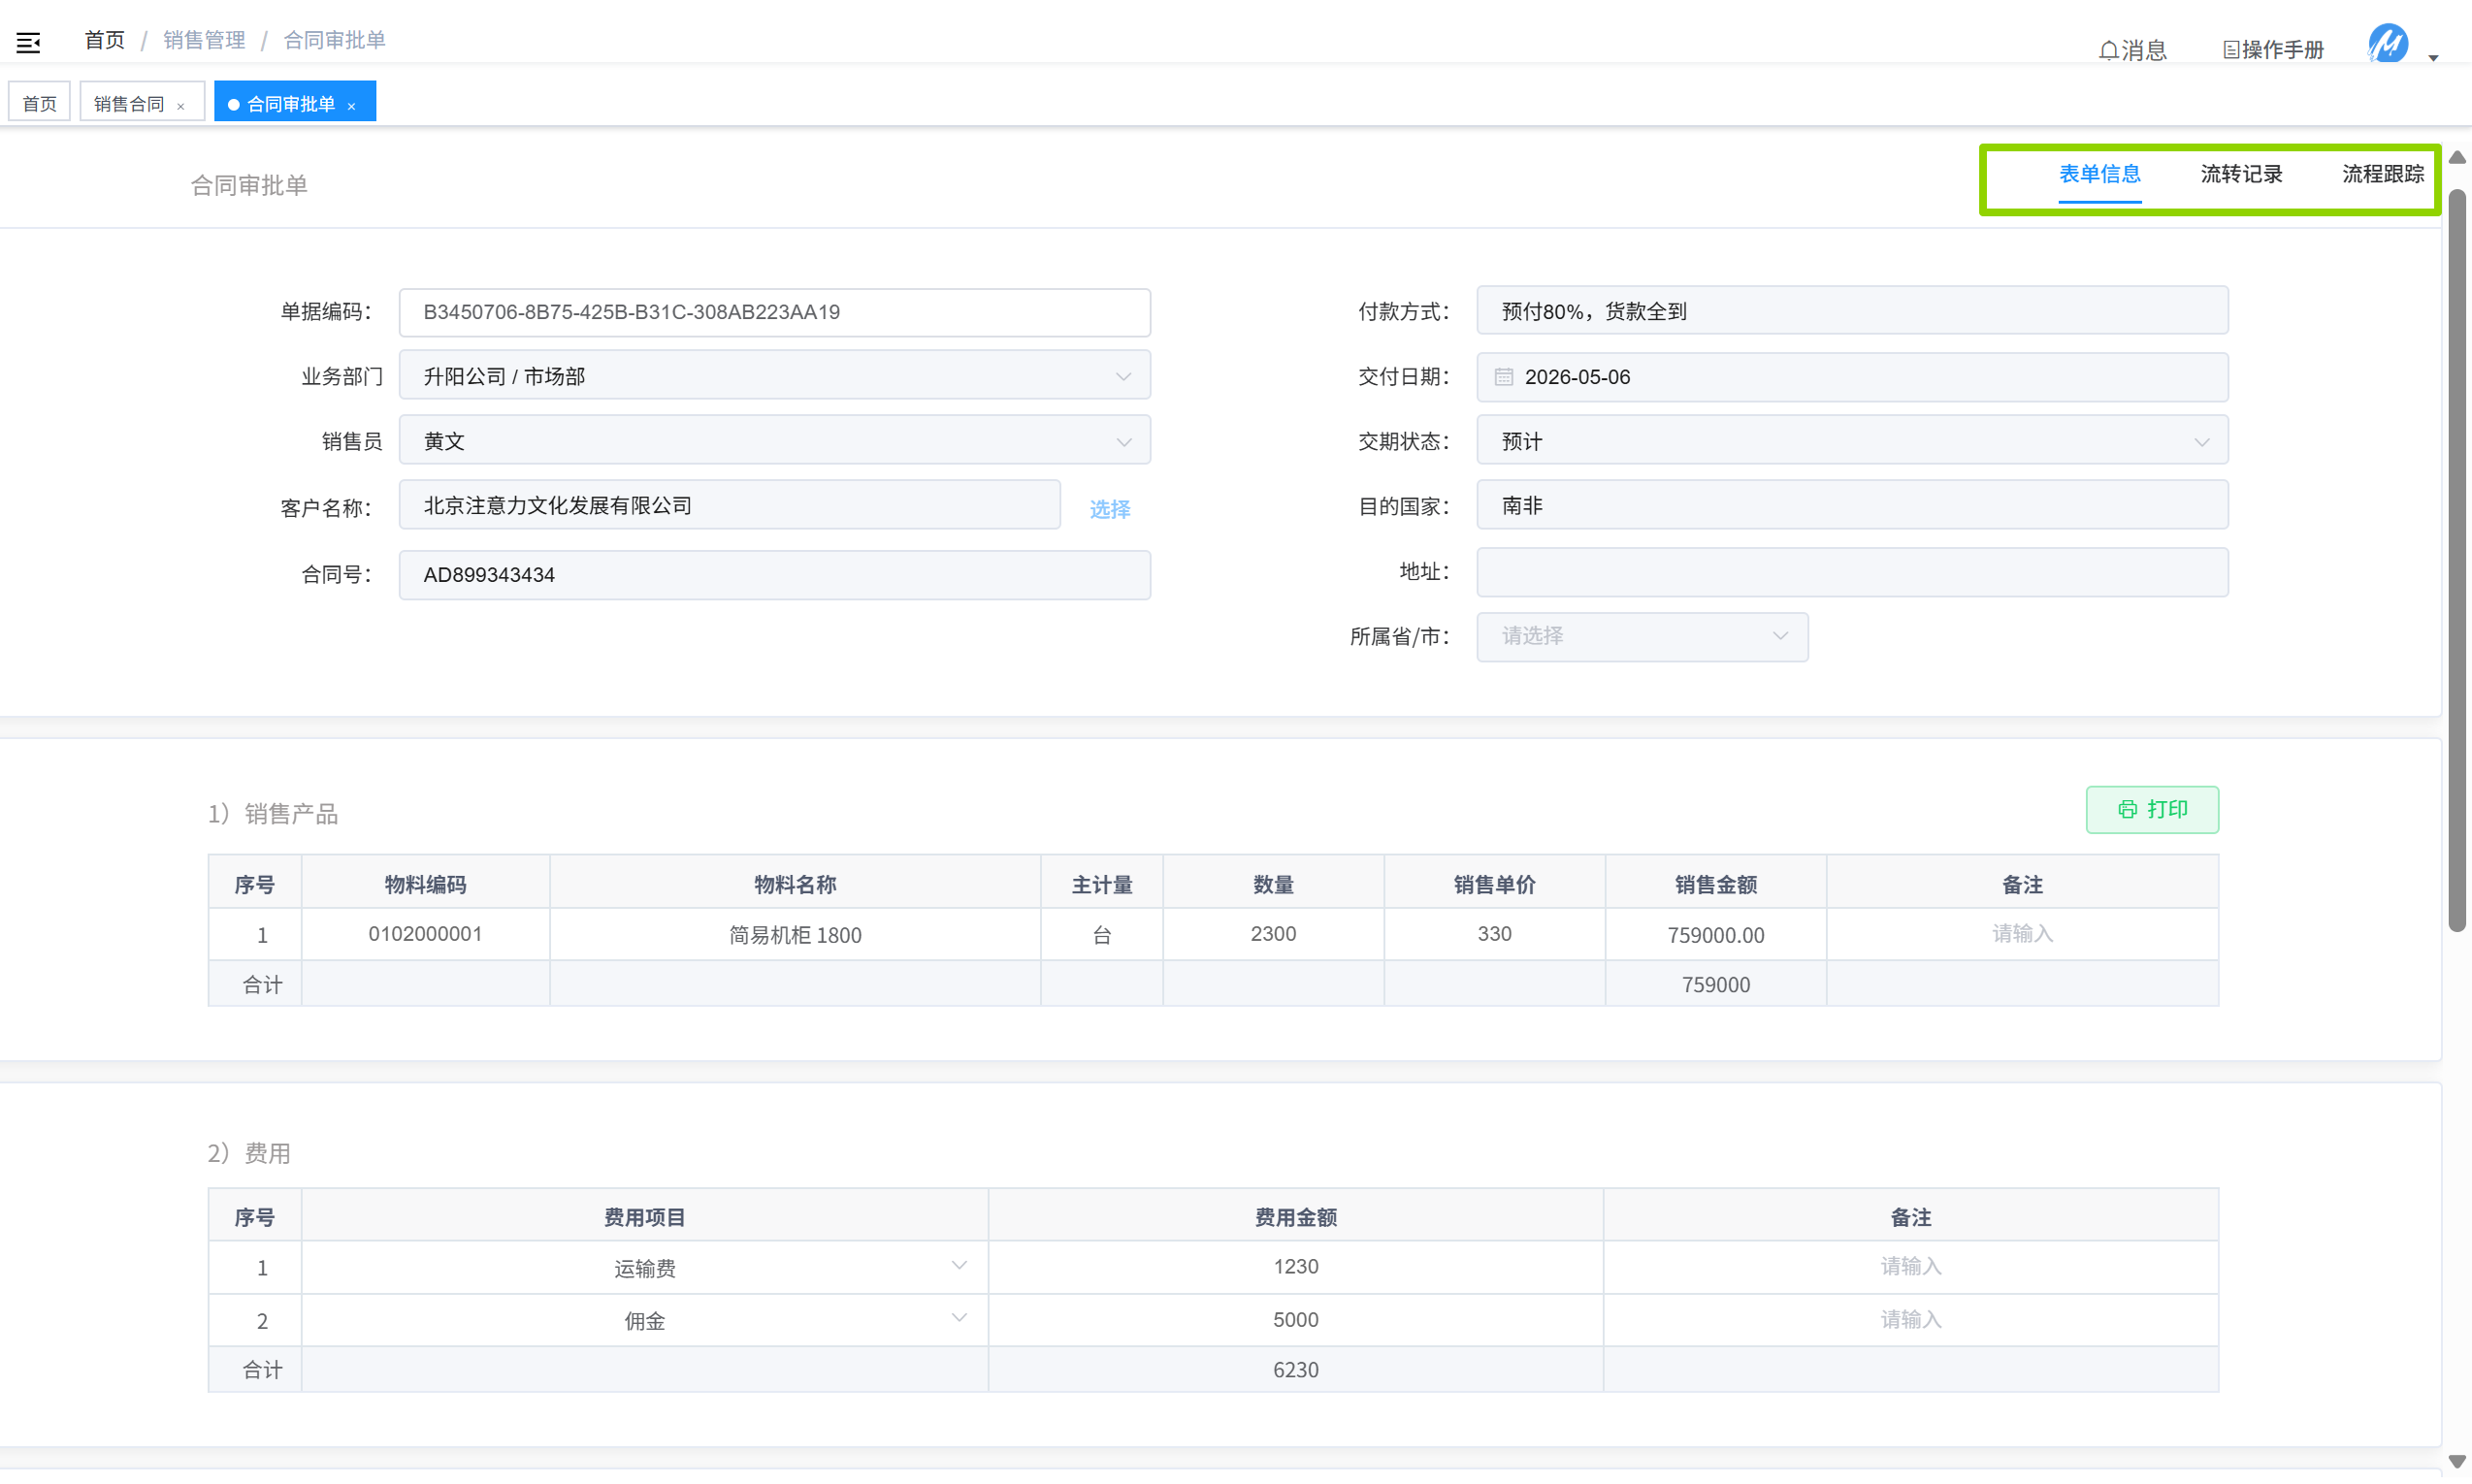
Task: Click the 备注 field in 运输费 row
Action: (x=1910, y=1267)
